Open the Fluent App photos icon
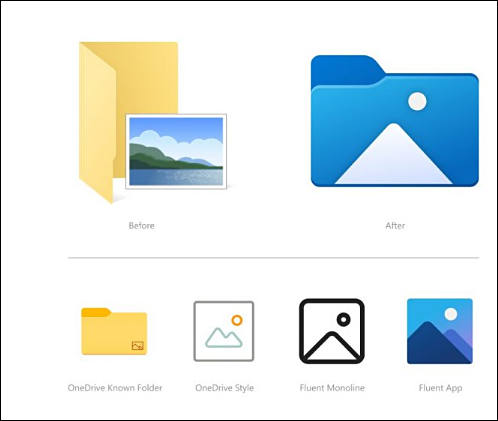This screenshot has width=498, height=421. pyautogui.click(x=440, y=331)
